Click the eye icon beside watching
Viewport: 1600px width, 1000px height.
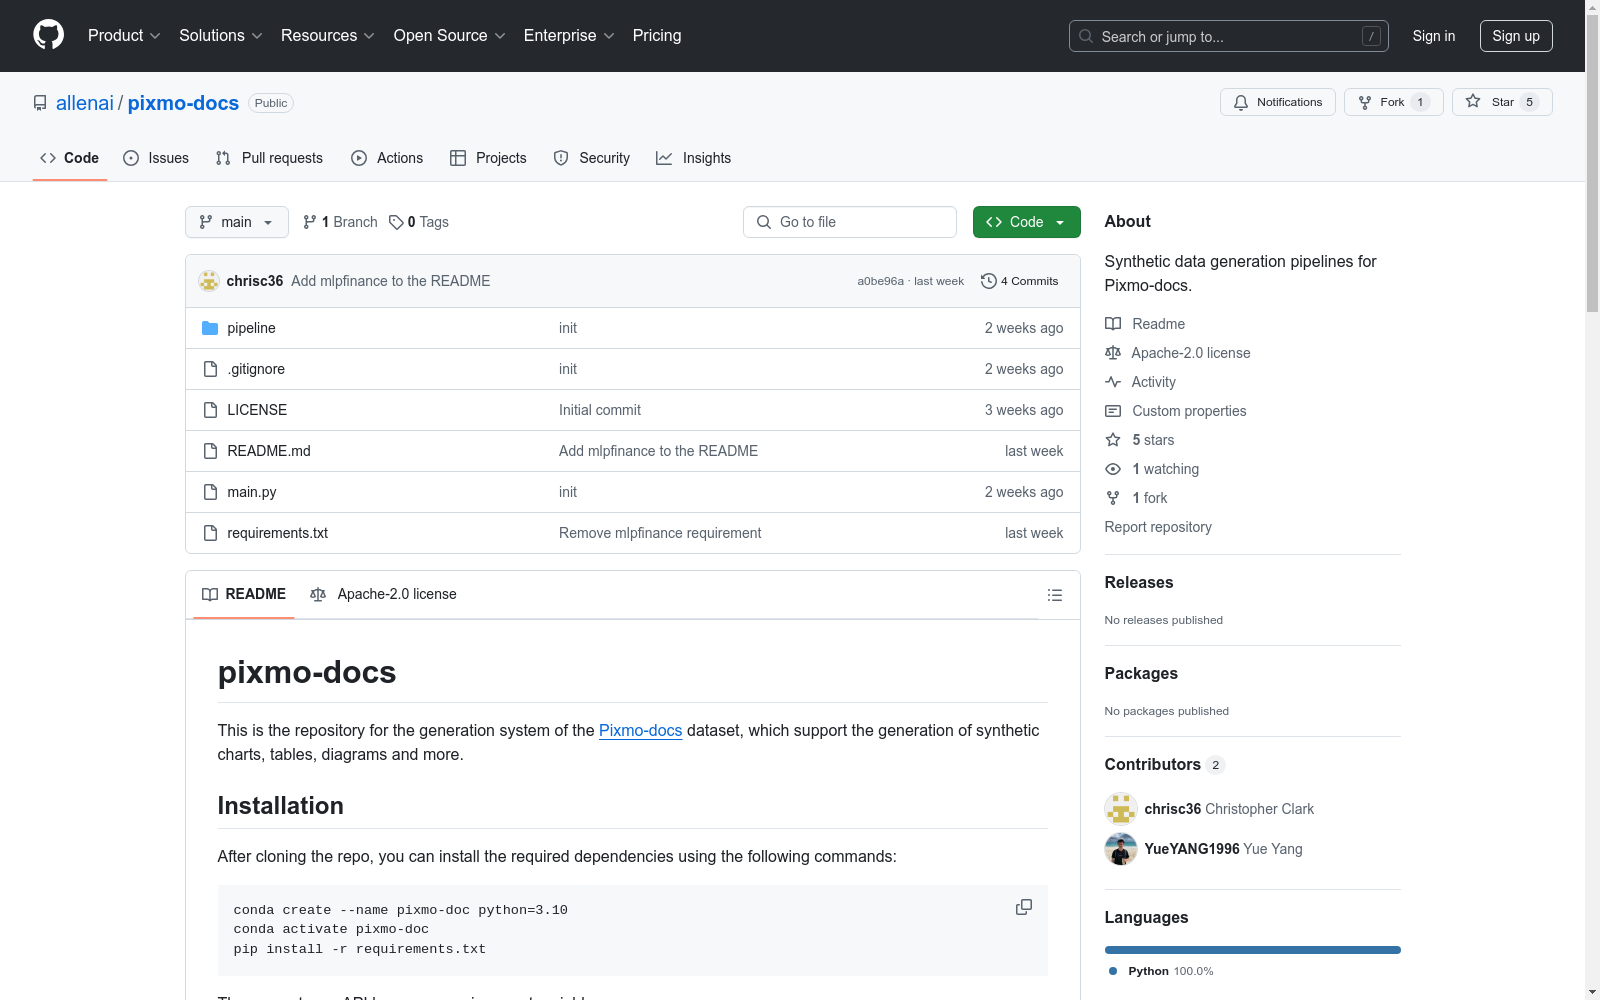coord(1113,469)
